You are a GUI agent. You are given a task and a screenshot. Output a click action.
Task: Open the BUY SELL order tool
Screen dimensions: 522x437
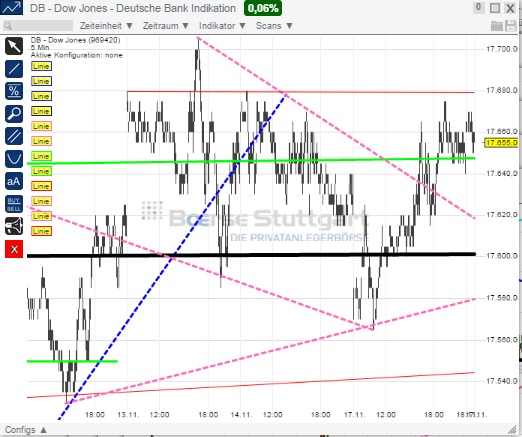click(14, 204)
